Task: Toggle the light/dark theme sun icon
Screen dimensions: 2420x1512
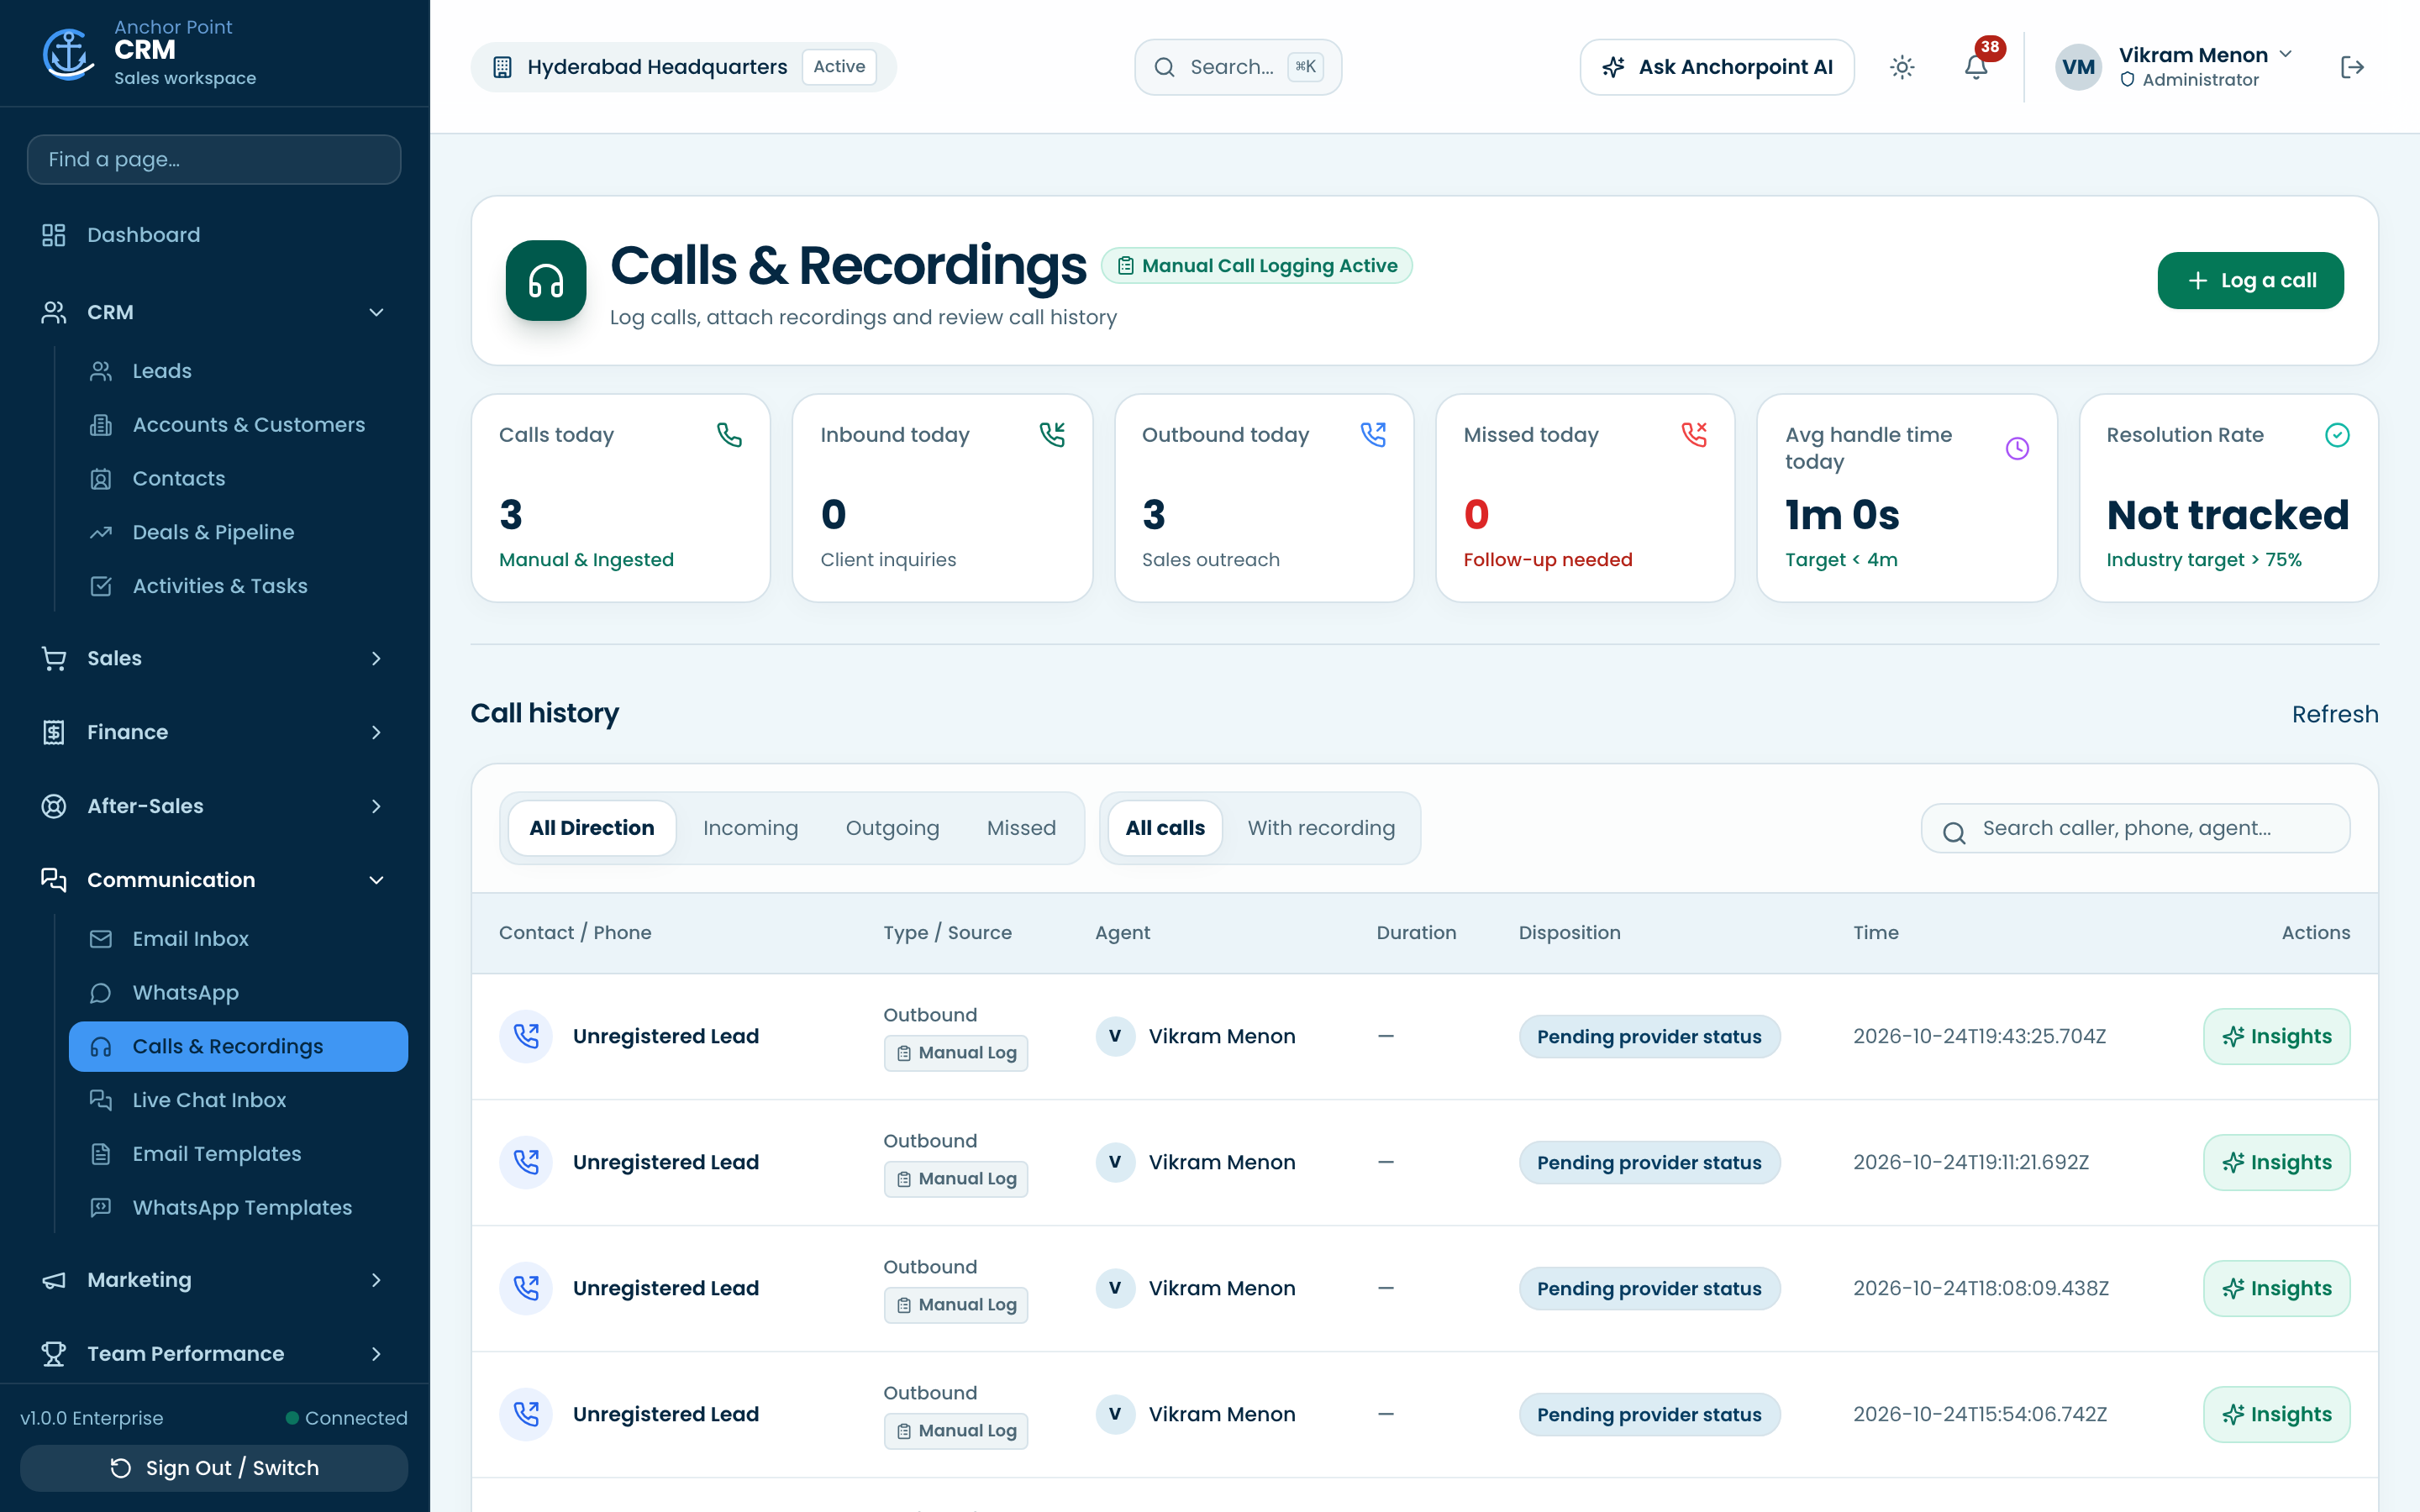Action: (x=1902, y=67)
